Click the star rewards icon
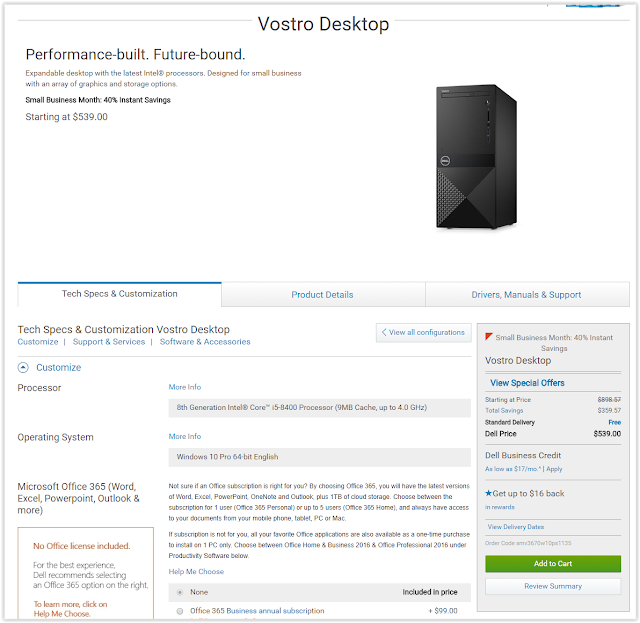 (488, 493)
